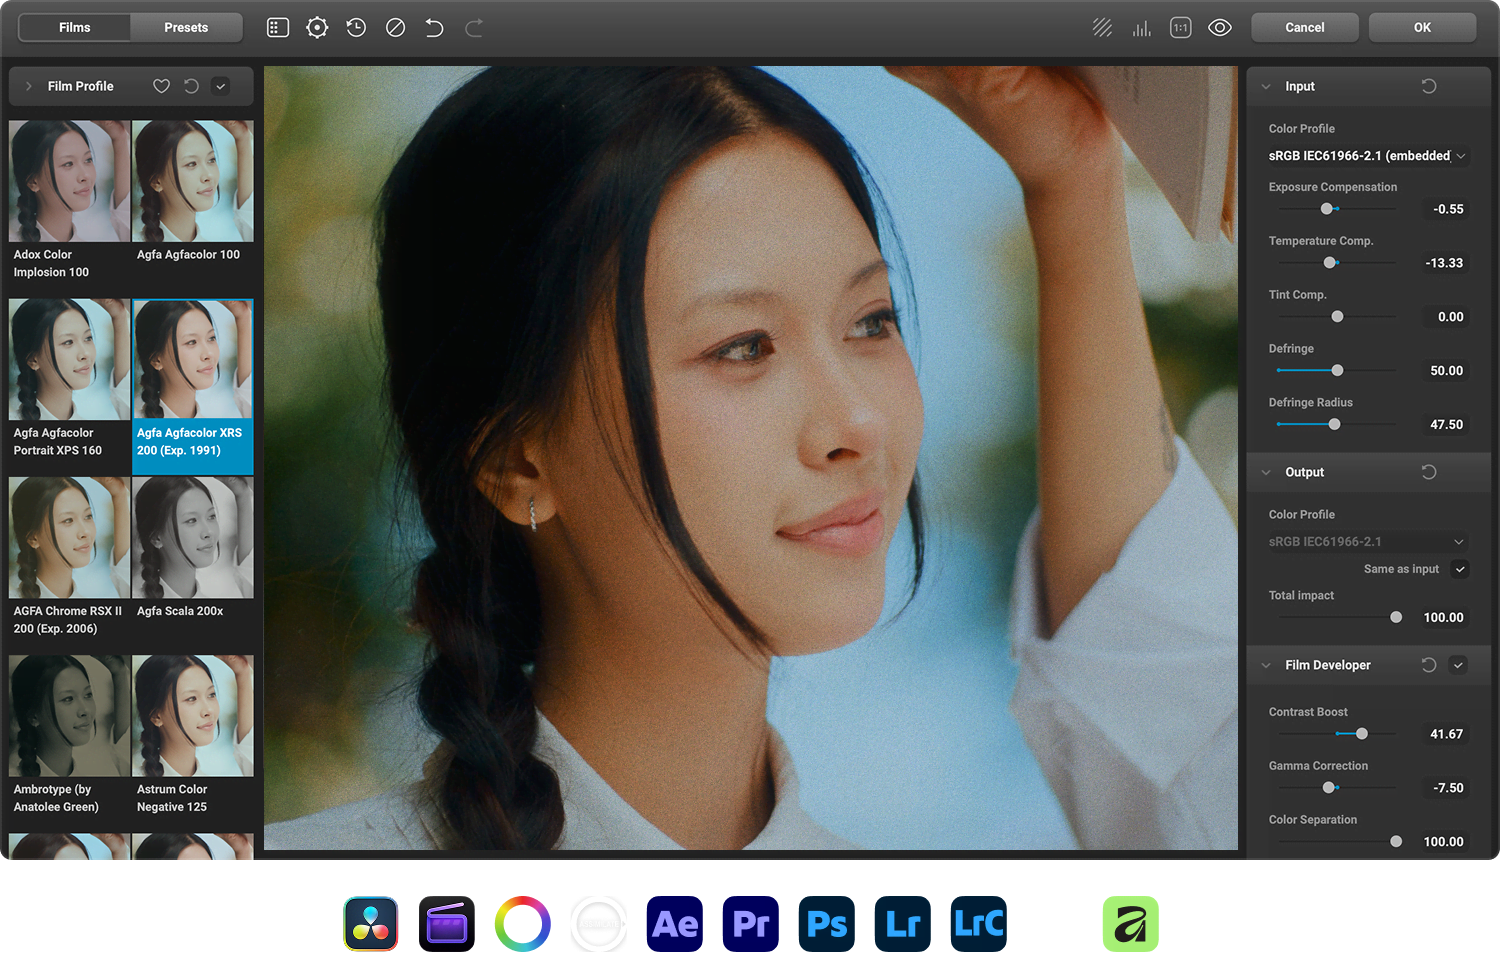
Task: Add Film Profile to favorites heart
Action: pos(161,86)
